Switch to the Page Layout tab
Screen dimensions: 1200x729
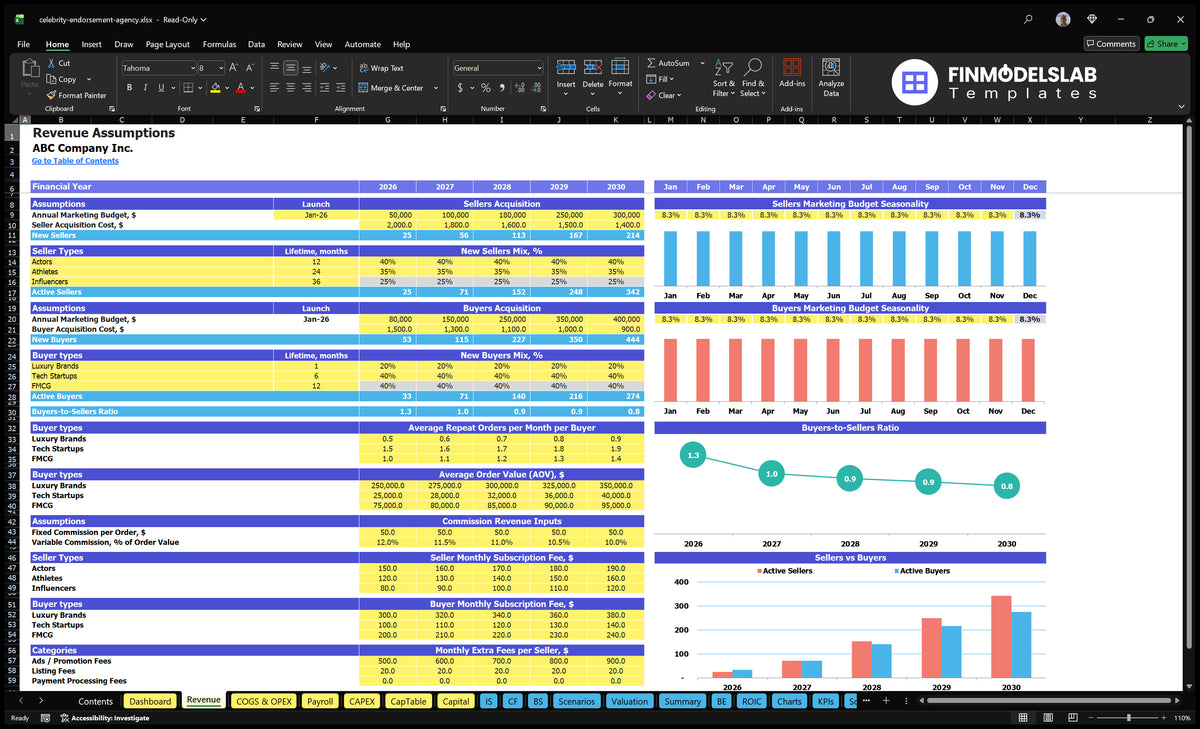click(x=167, y=44)
